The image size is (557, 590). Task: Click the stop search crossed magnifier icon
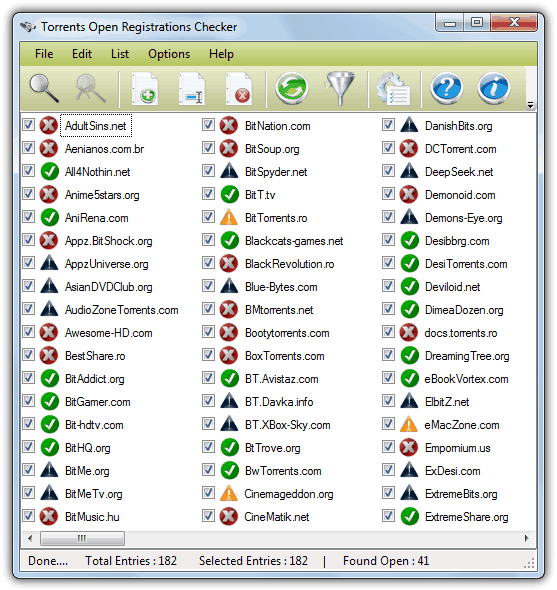pyautogui.click(x=90, y=88)
